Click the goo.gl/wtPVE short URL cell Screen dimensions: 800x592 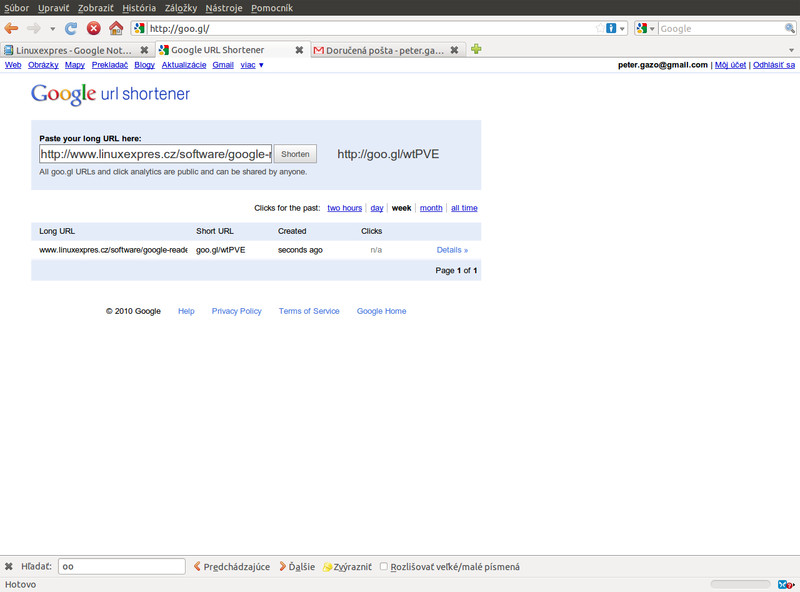tap(220, 250)
